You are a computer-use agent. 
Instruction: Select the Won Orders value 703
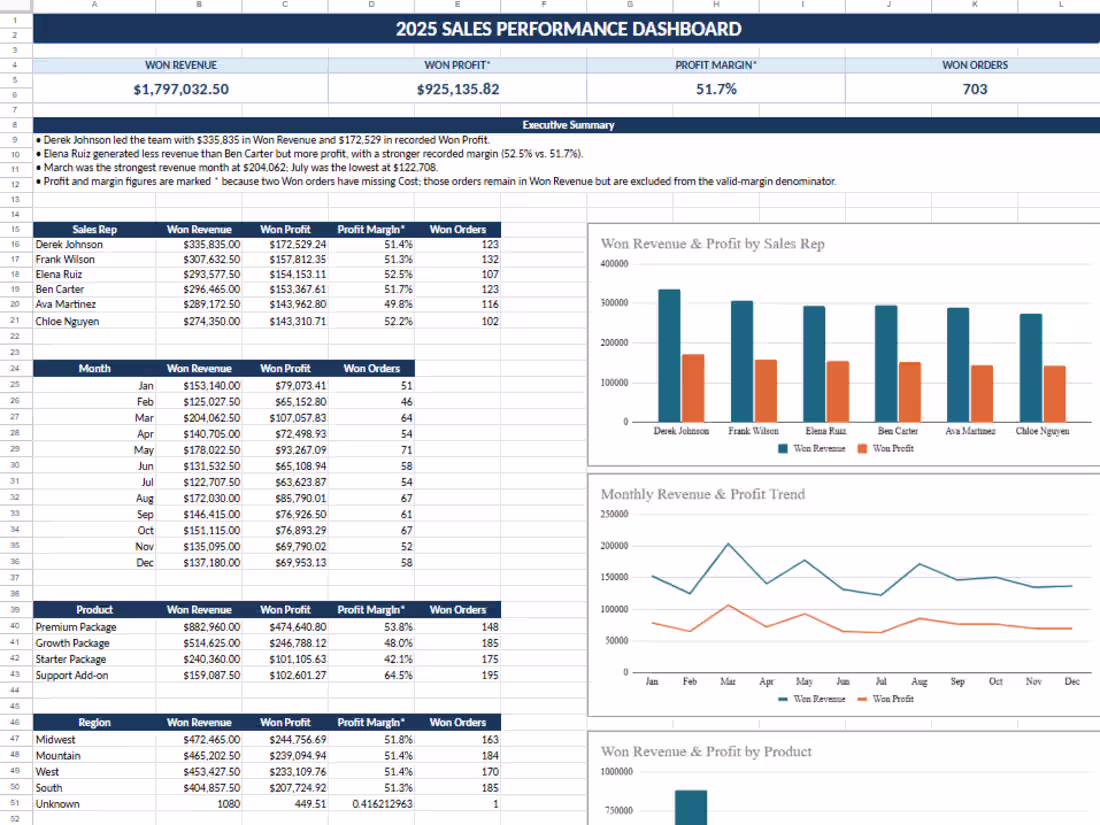[974, 89]
